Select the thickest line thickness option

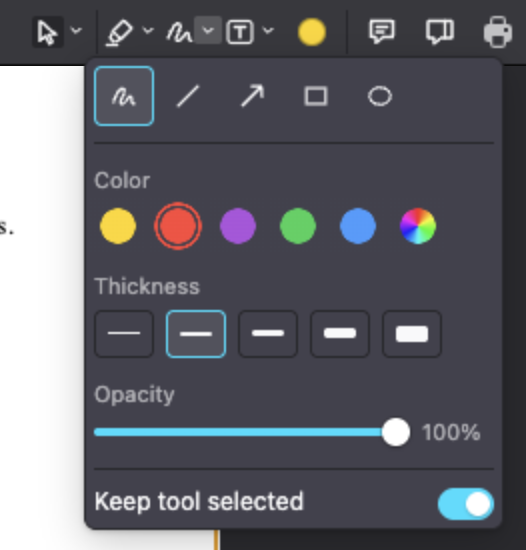point(412,334)
